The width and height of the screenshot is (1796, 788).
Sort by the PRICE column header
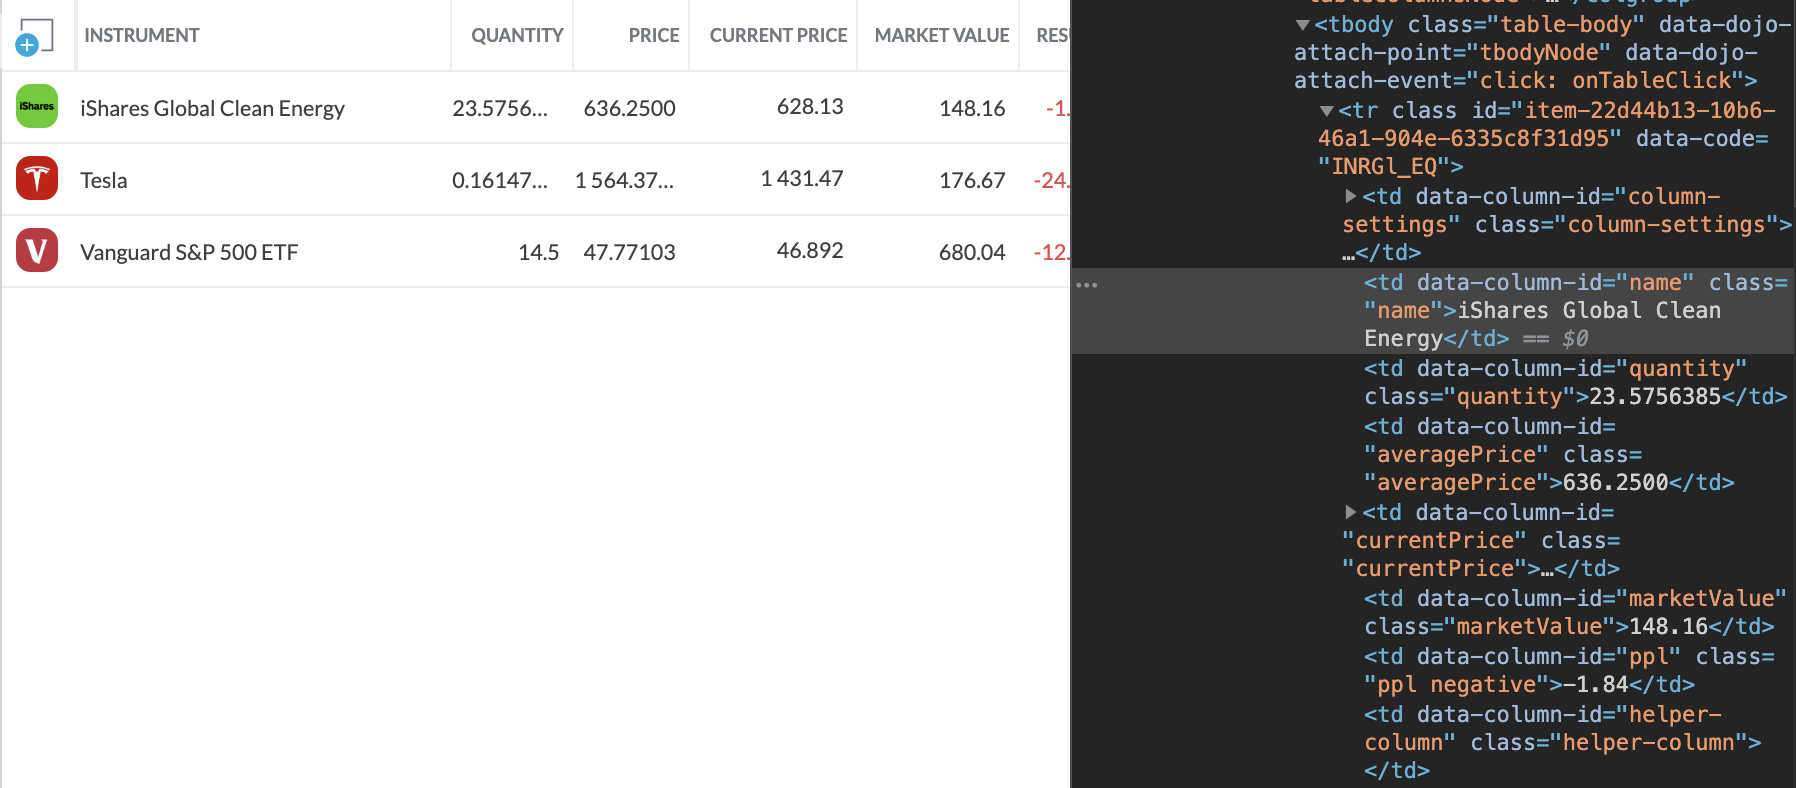[x=654, y=35]
